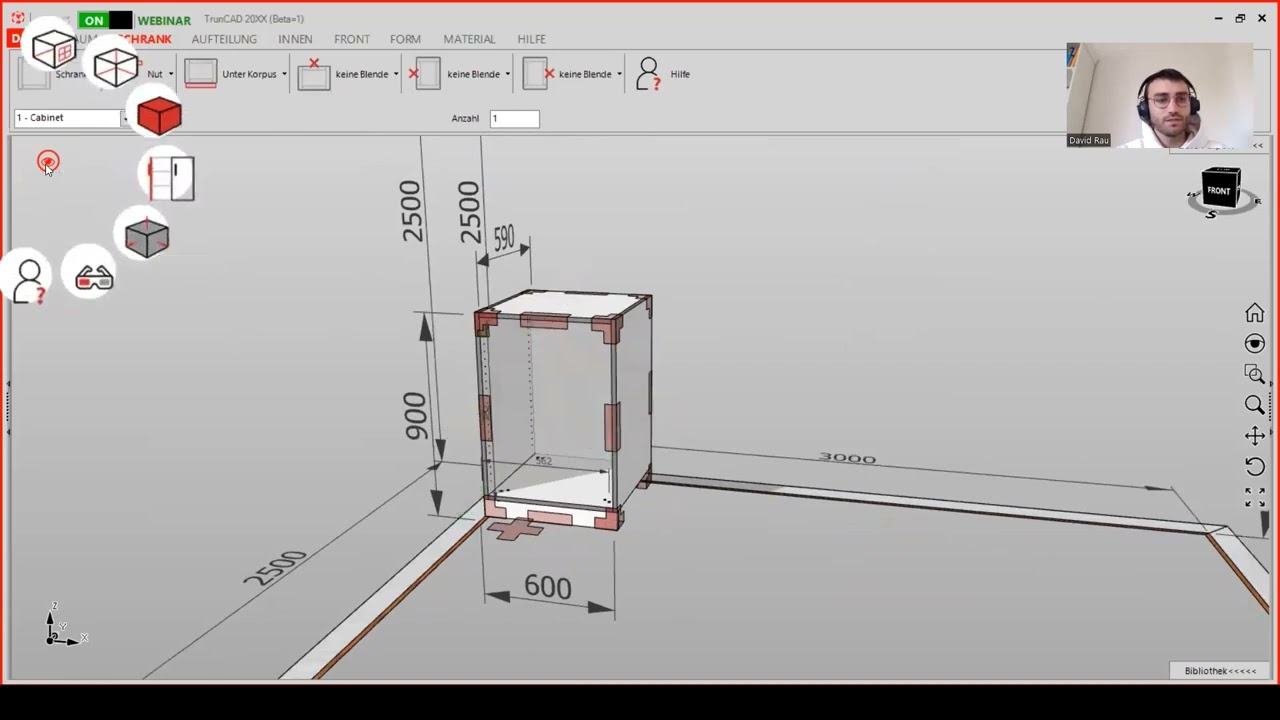The width and height of the screenshot is (1280, 720).
Task: Restore the window size
Action: 1240,18
